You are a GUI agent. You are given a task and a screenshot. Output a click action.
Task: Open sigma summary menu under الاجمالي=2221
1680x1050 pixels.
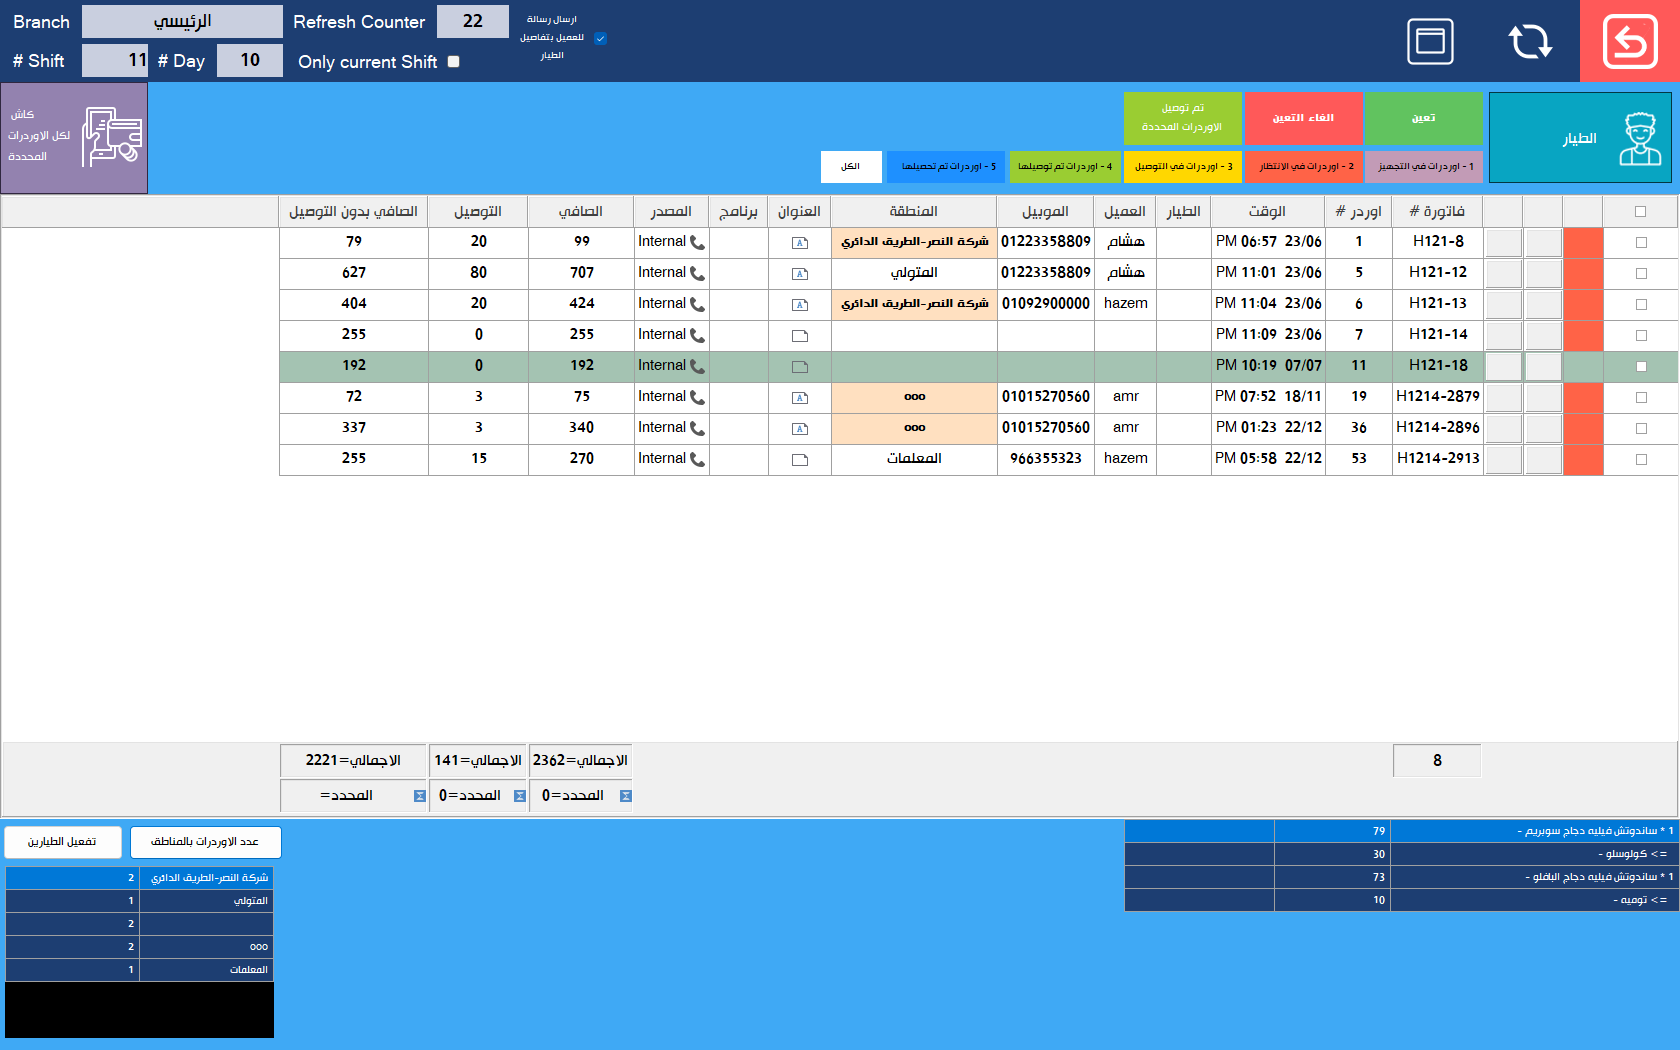pyautogui.click(x=419, y=796)
